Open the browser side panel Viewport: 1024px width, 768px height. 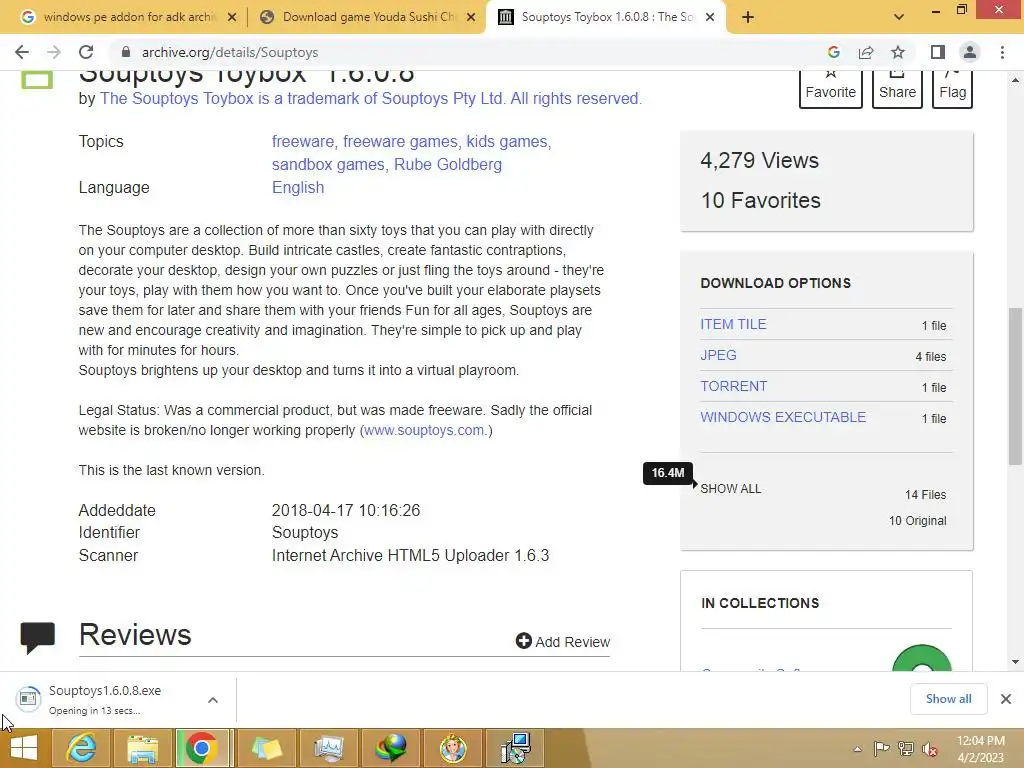click(x=938, y=52)
